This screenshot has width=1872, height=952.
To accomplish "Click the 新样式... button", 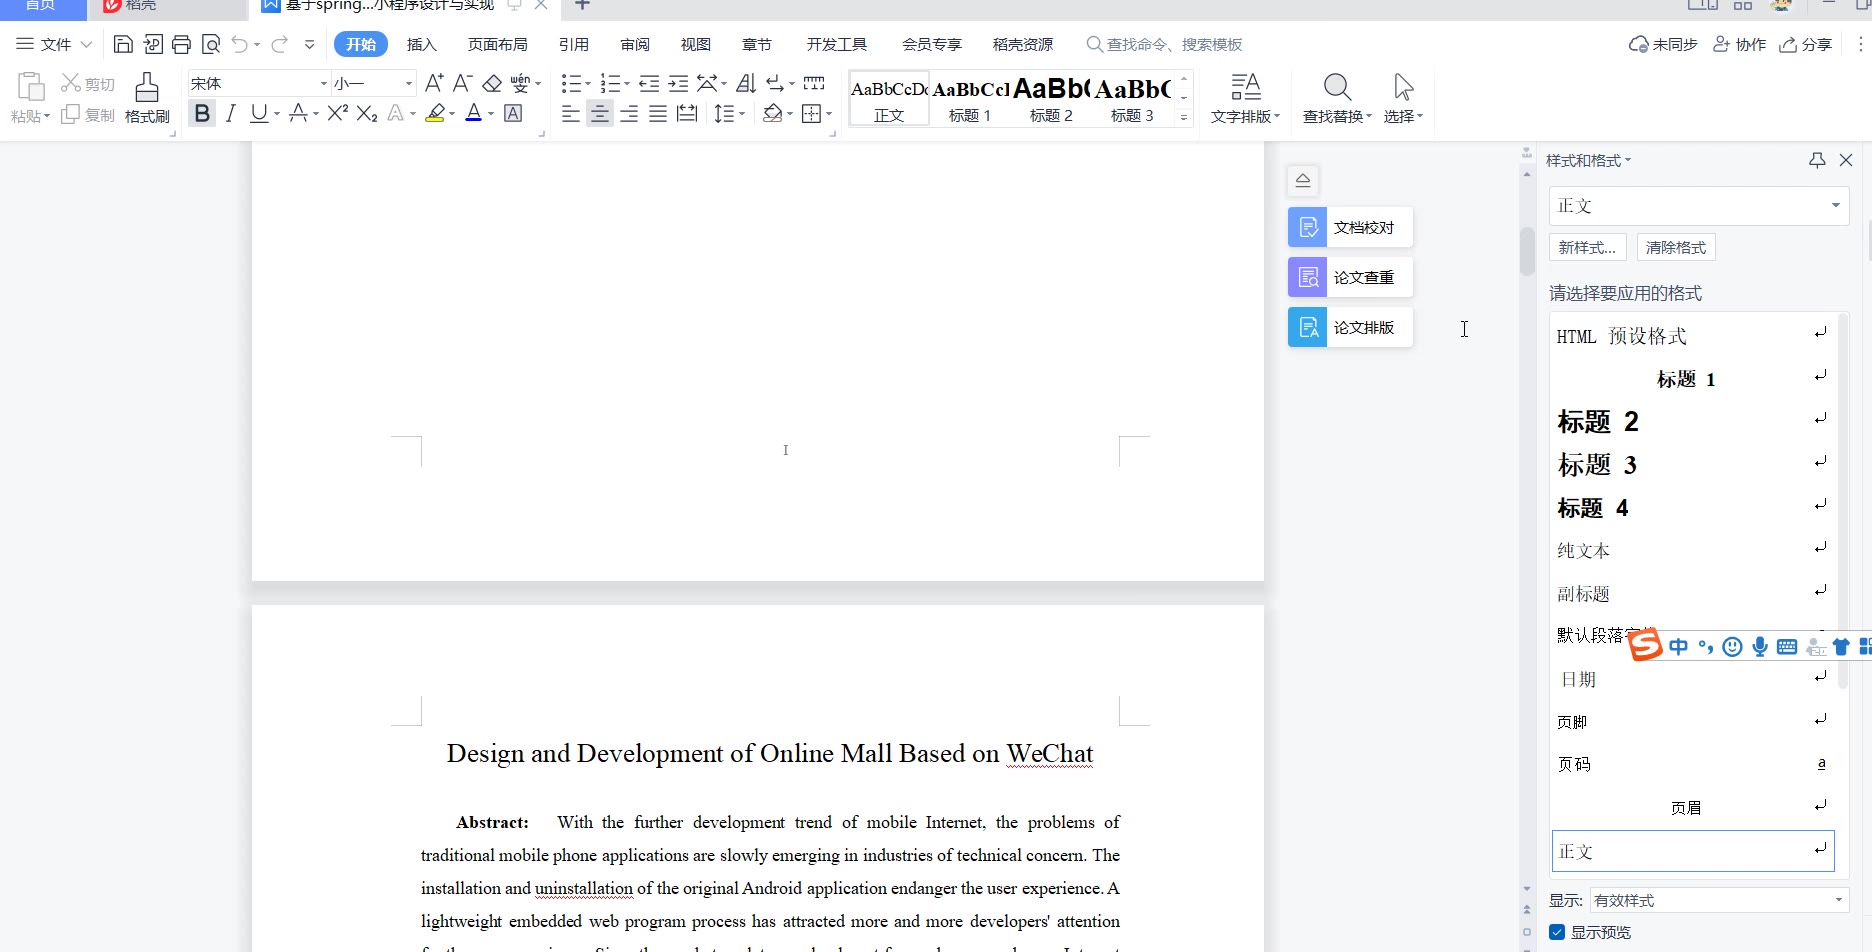I will pos(1587,247).
